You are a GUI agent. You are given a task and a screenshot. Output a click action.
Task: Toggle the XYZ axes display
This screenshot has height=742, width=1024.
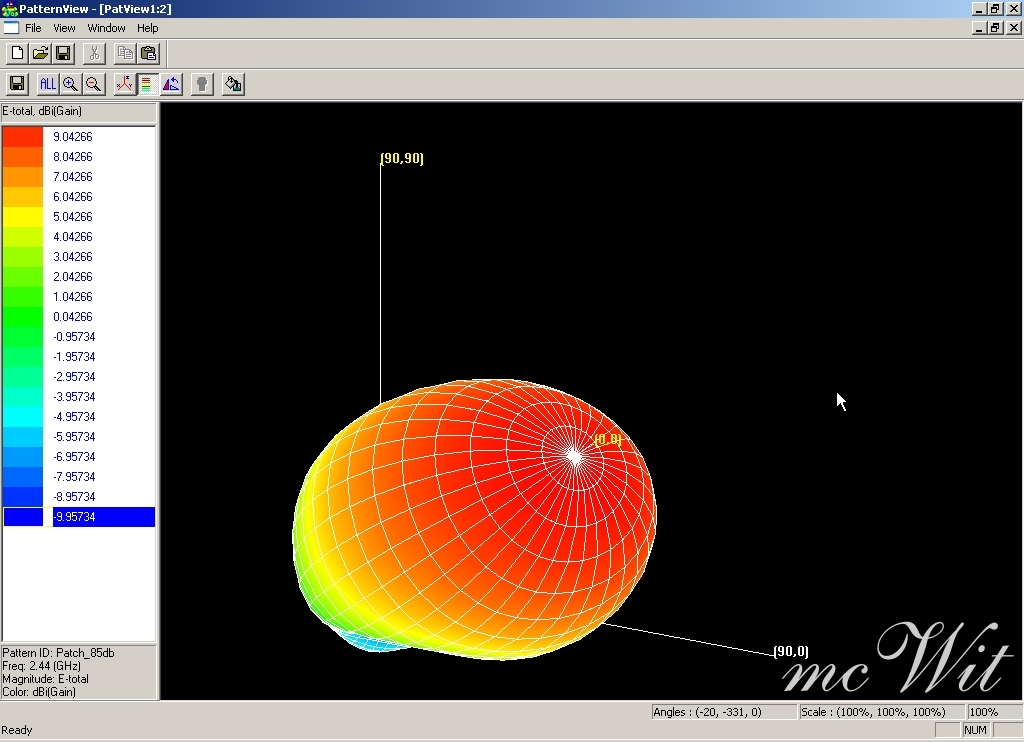pos(124,84)
